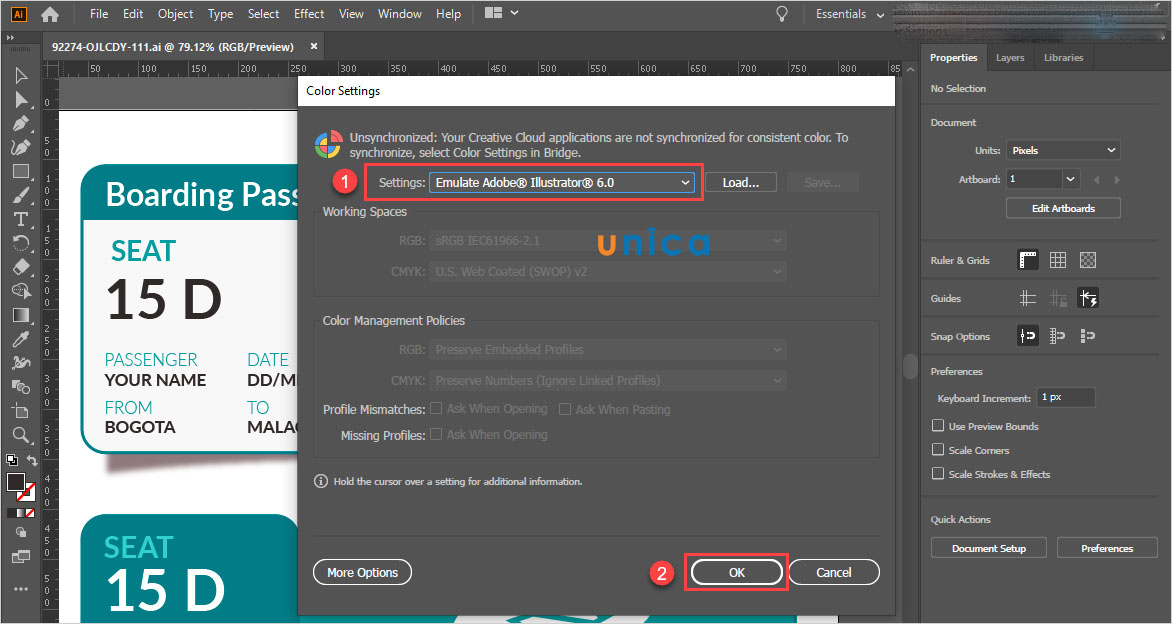
Task: Toggle Show Guides icon
Action: click(x=1028, y=299)
